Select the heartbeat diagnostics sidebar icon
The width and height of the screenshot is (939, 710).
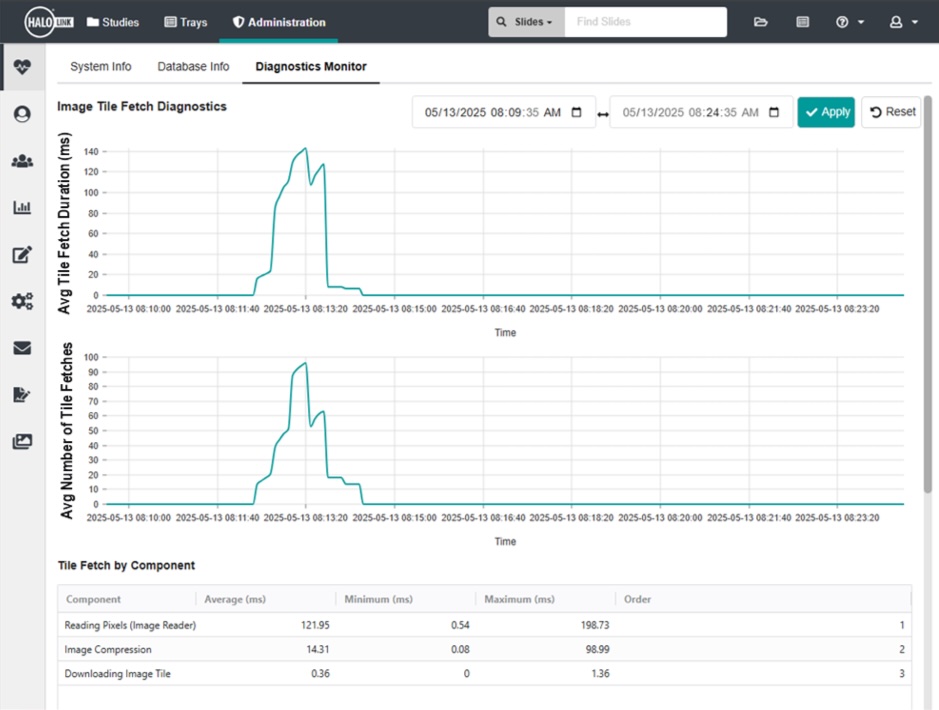pos(22,66)
